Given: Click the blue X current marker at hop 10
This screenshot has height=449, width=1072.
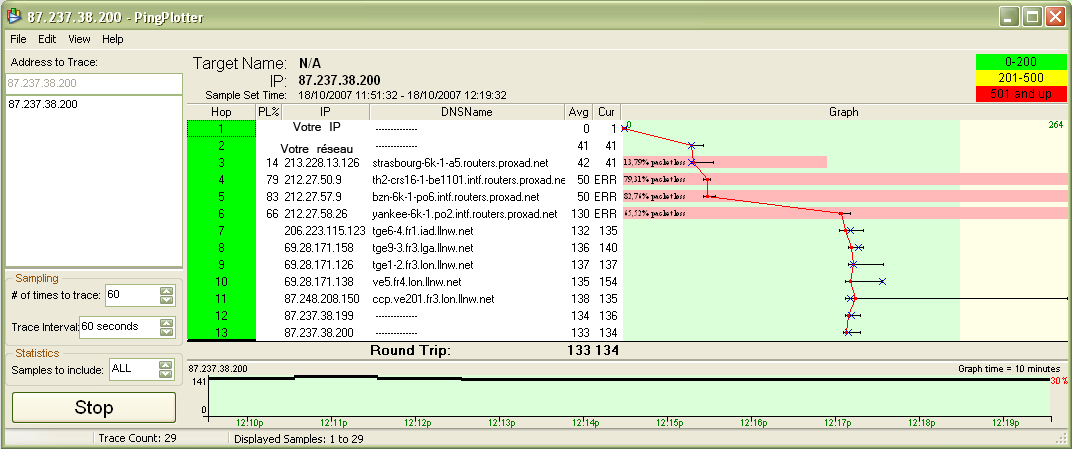Looking at the screenshot, I should pos(882,282).
